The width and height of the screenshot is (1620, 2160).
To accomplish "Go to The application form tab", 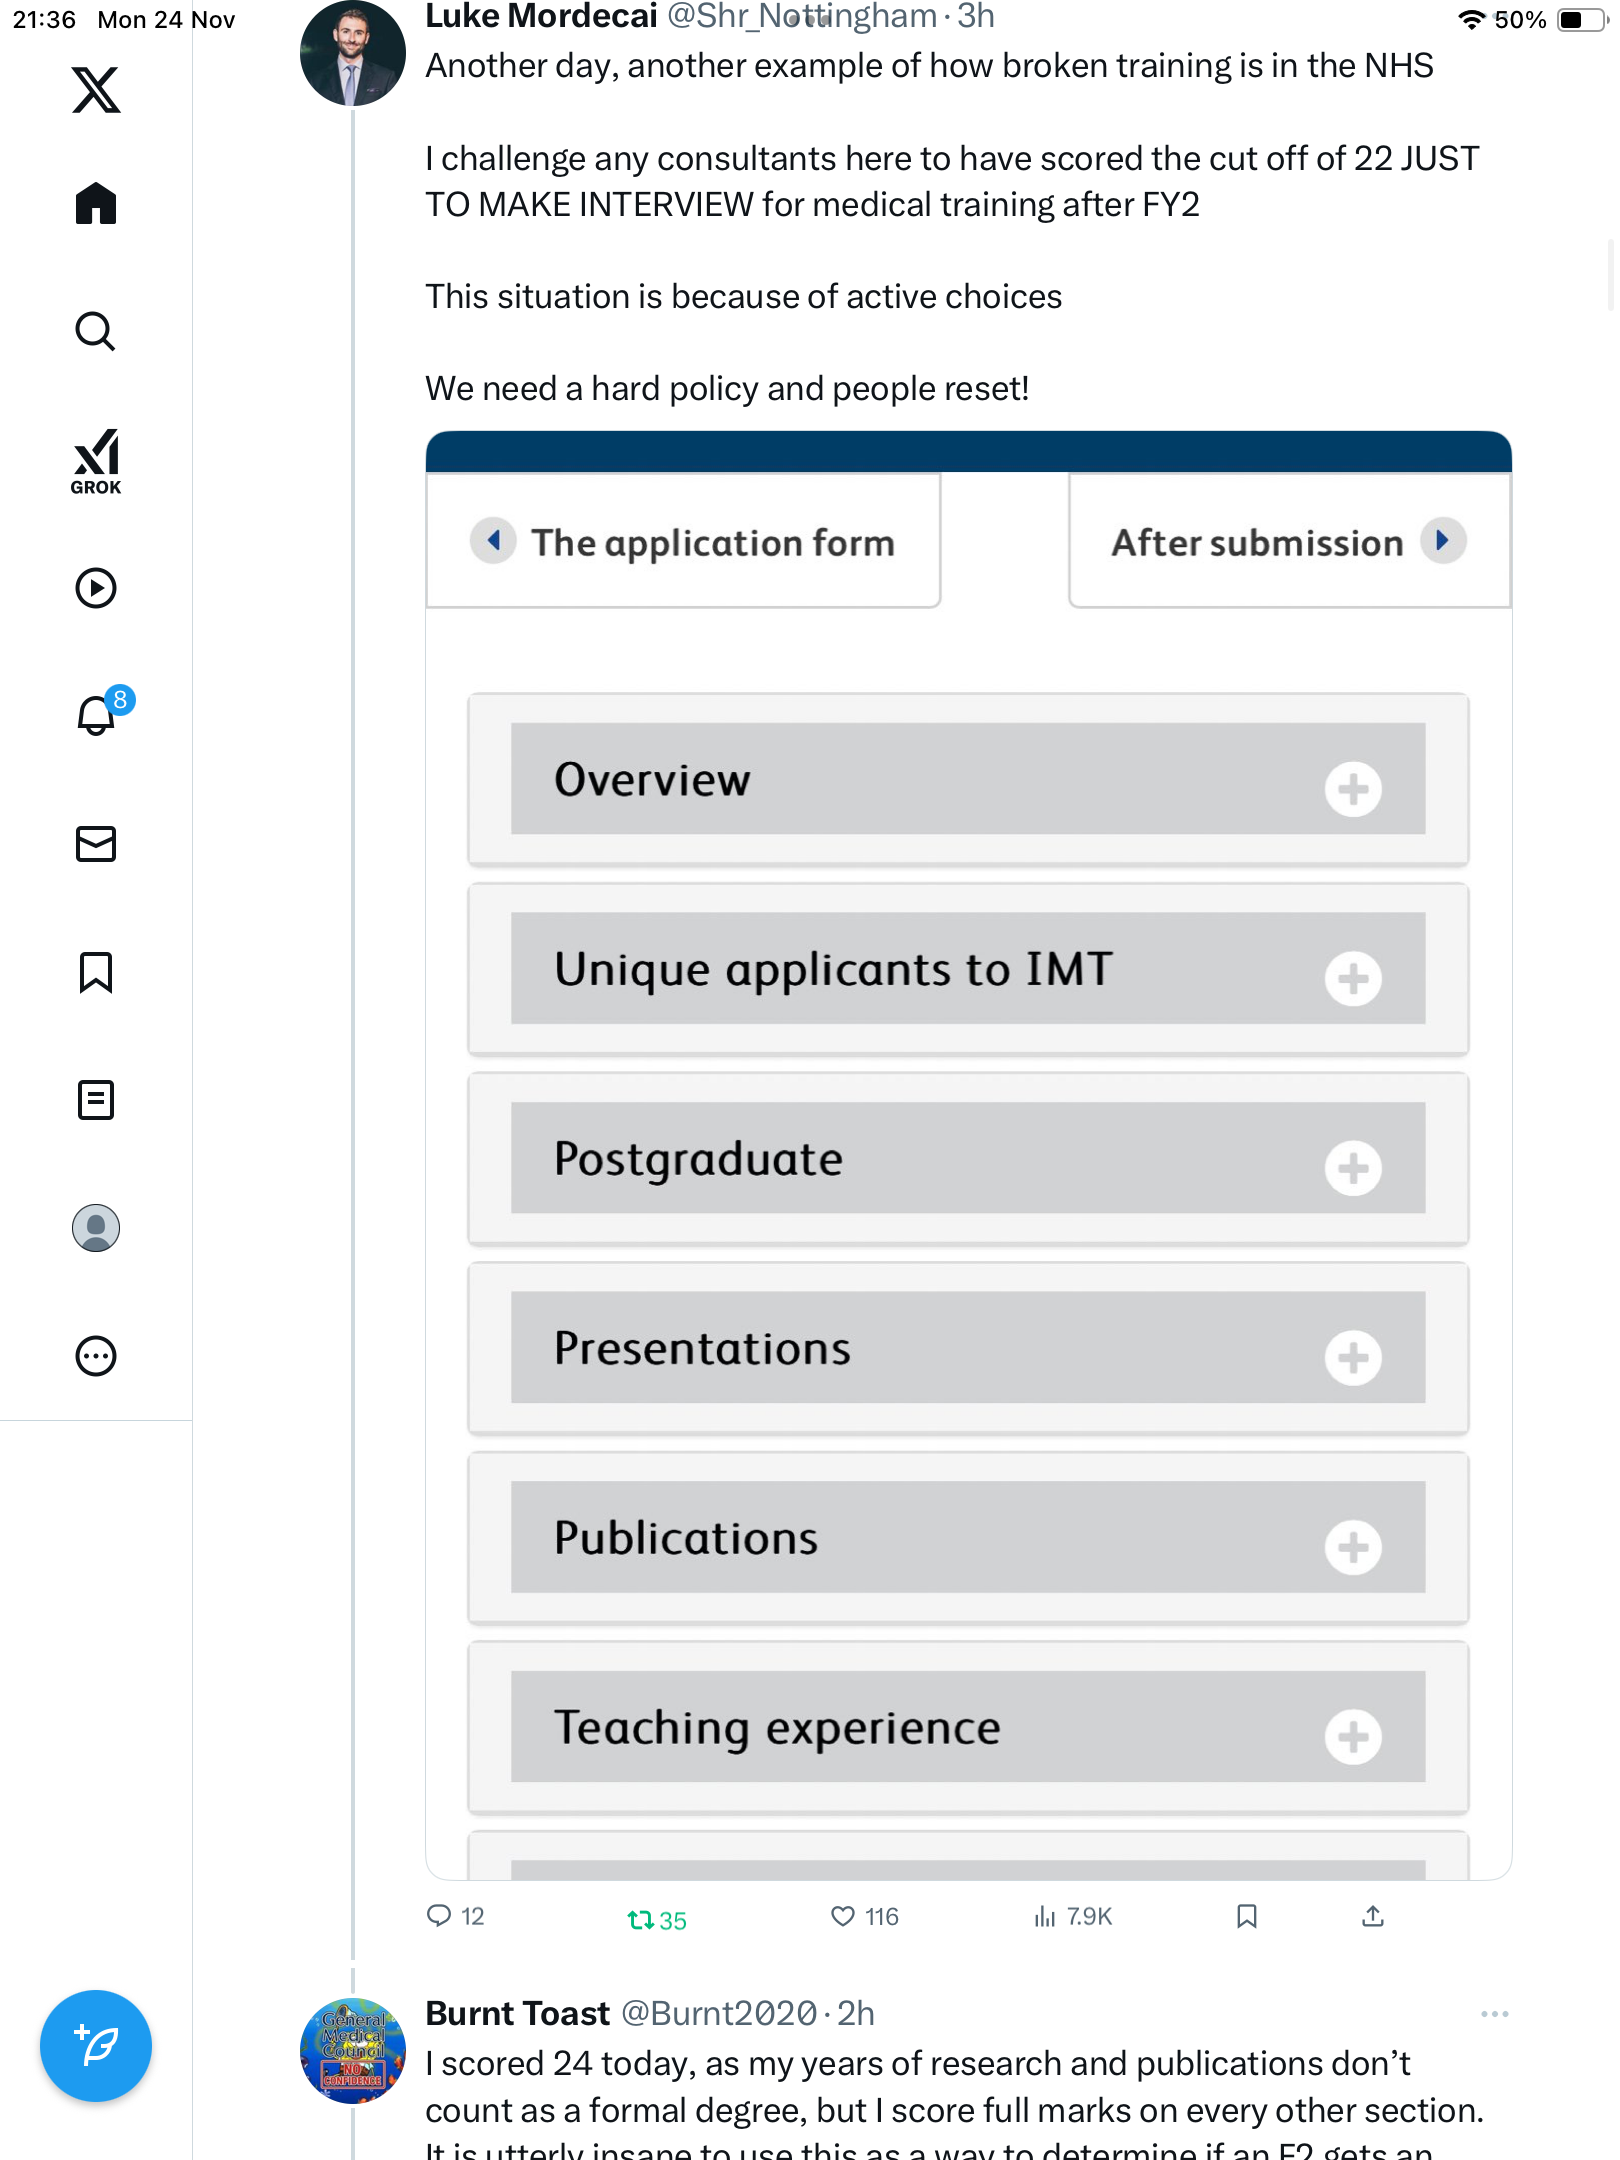I will point(684,542).
